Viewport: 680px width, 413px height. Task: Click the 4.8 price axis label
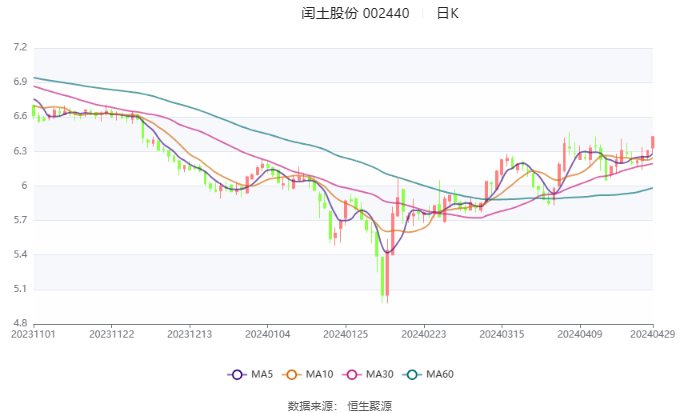click(20, 324)
